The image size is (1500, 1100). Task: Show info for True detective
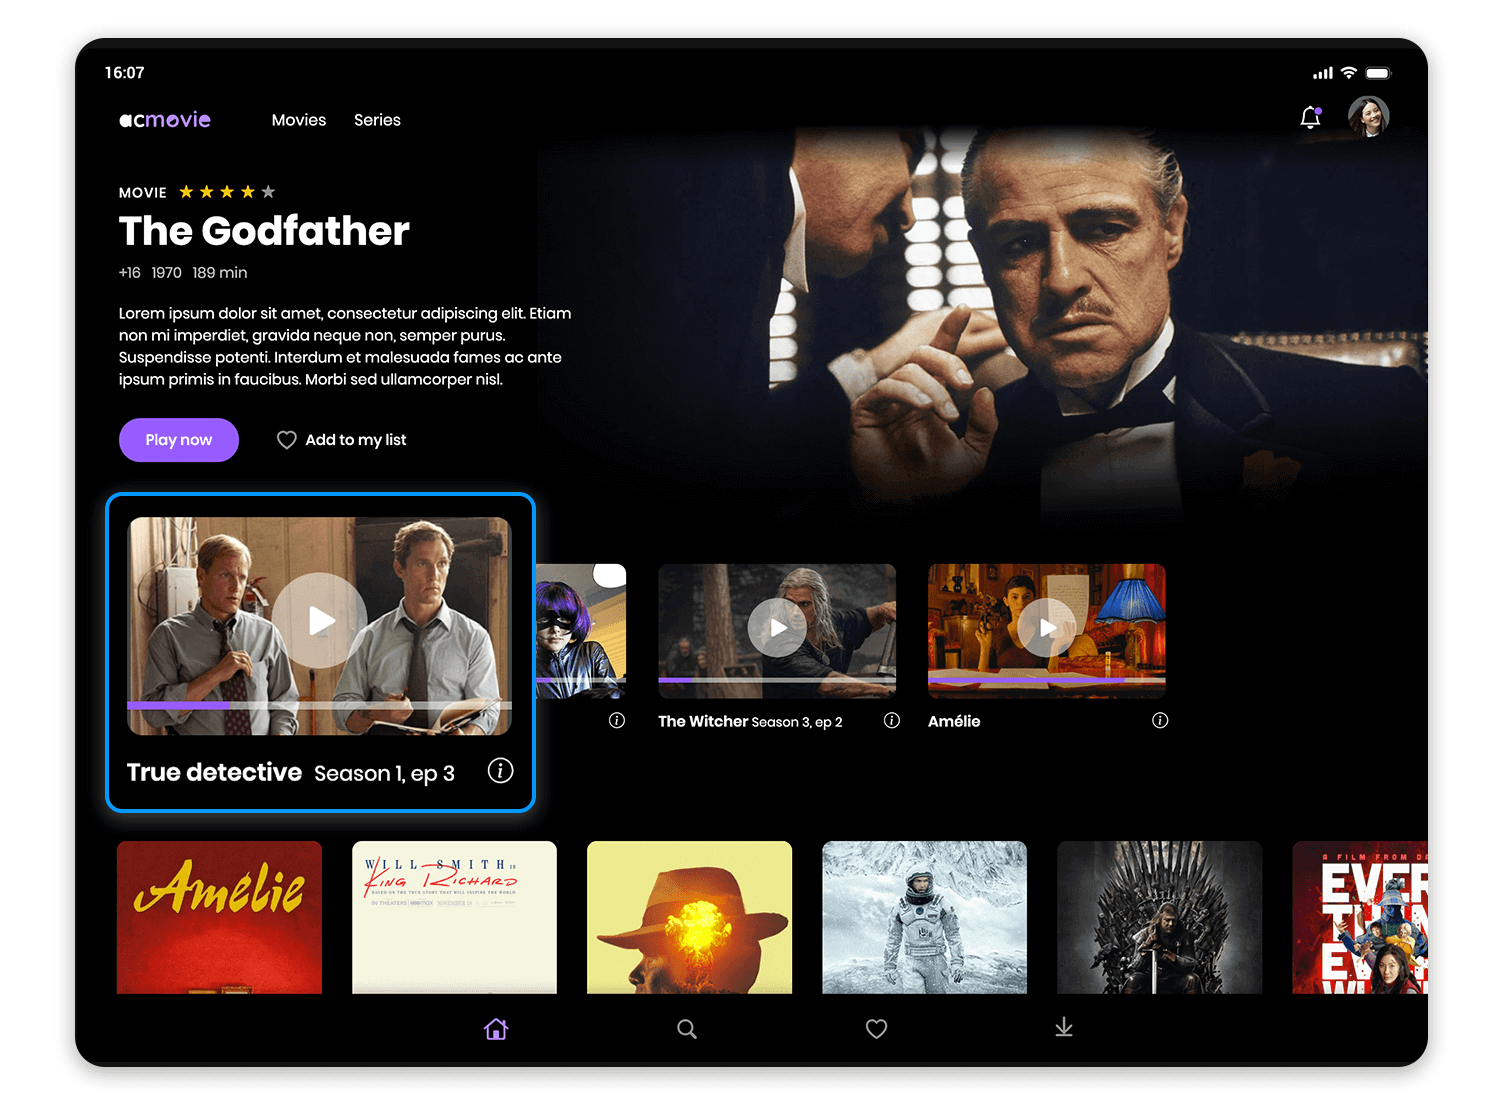tap(500, 770)
